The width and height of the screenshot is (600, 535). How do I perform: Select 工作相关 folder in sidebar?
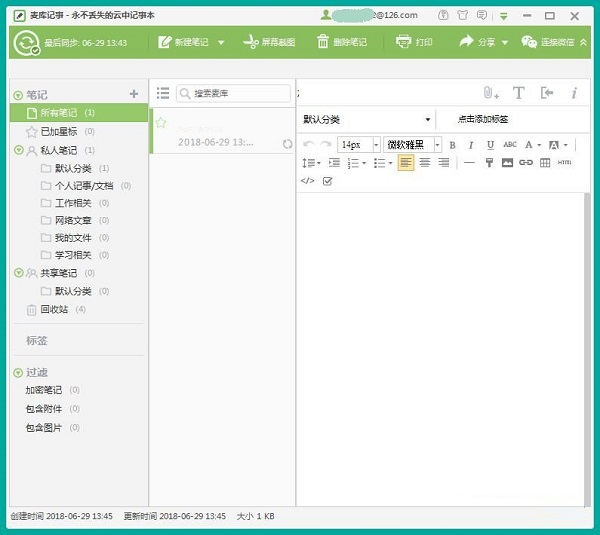pyautogui.click(x=72, y=203)
